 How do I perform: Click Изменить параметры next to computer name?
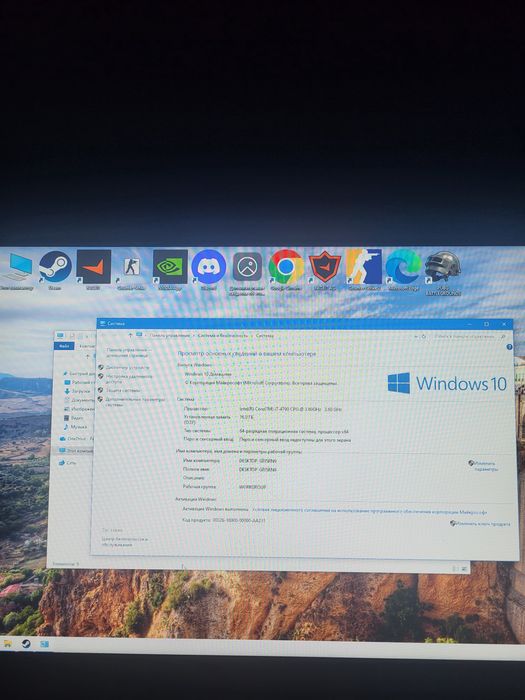tap(485, 466)
